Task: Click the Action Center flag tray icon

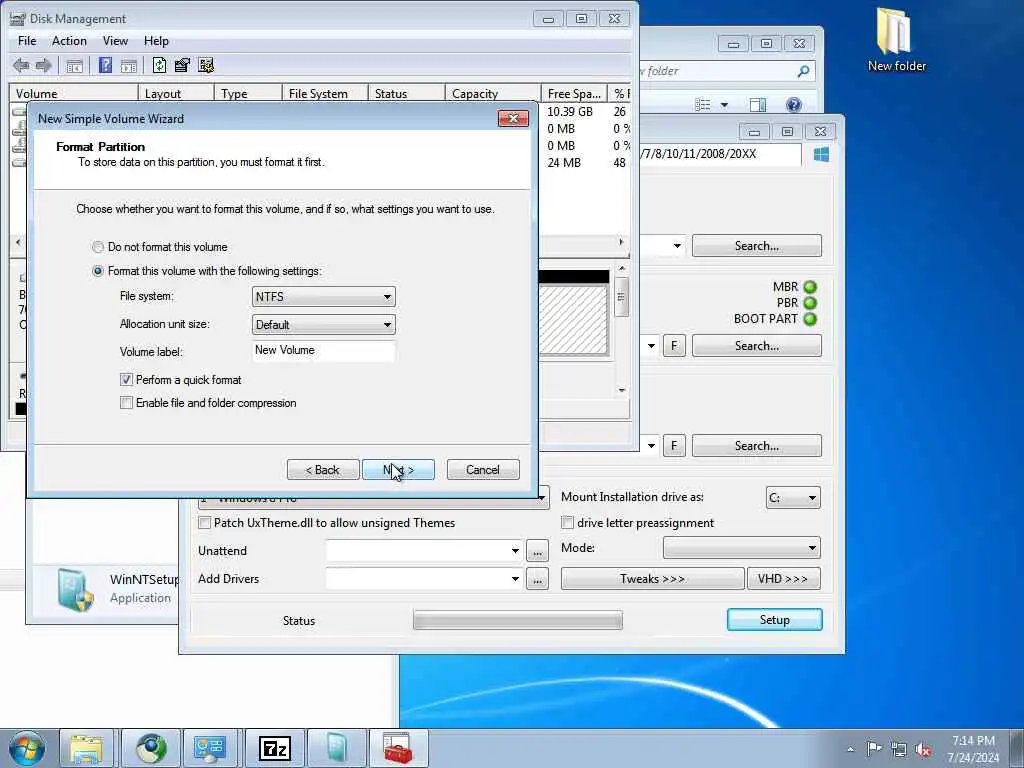Action: pos(874,748)
